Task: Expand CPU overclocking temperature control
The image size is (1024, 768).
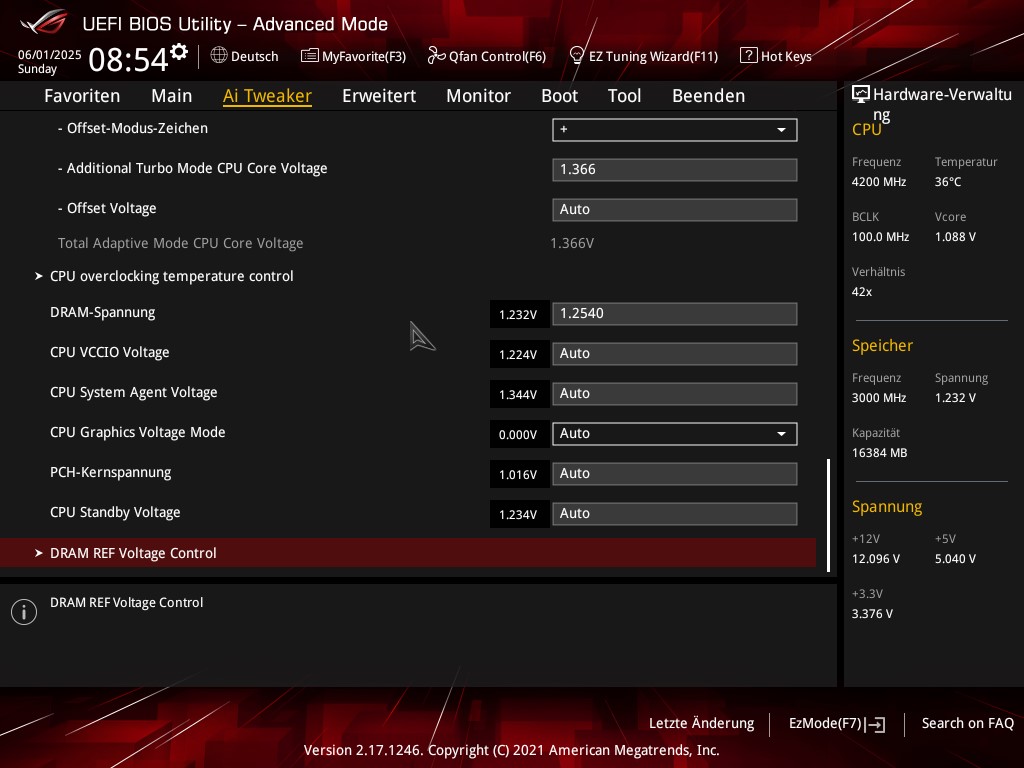Action: tap(171, 276)
